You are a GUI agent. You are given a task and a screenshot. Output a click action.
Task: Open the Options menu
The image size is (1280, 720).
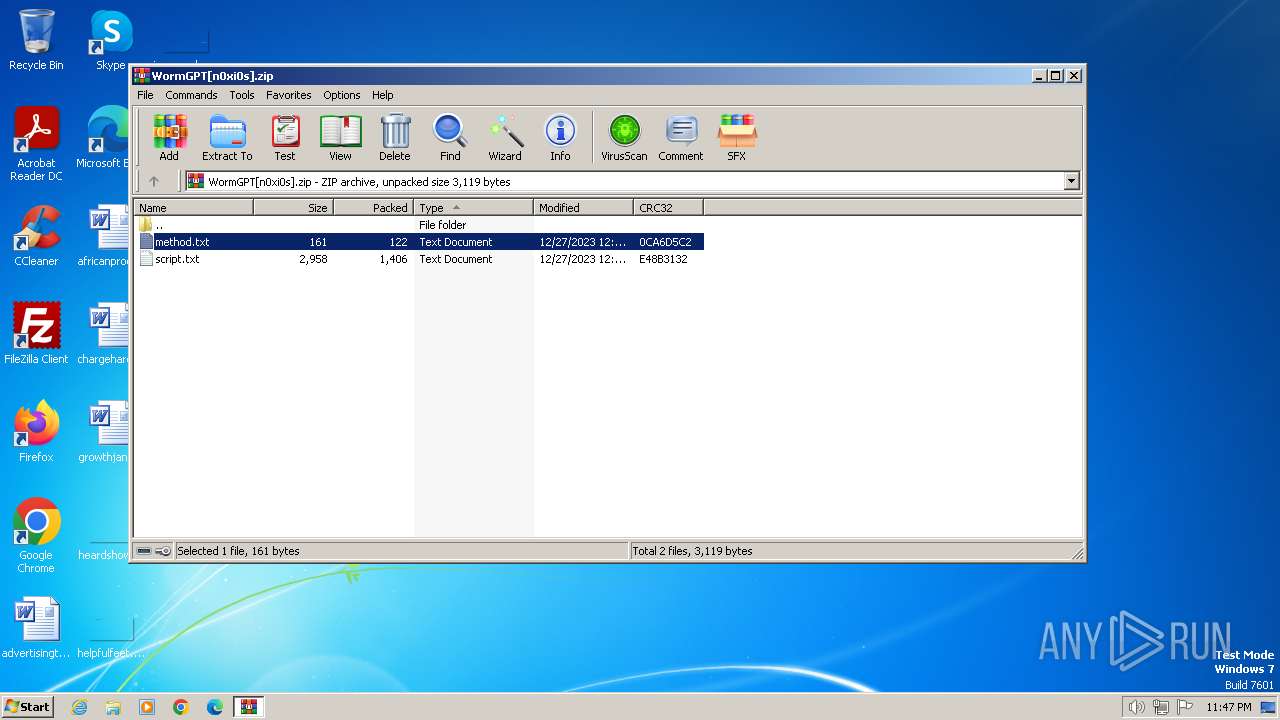point(342,95)
